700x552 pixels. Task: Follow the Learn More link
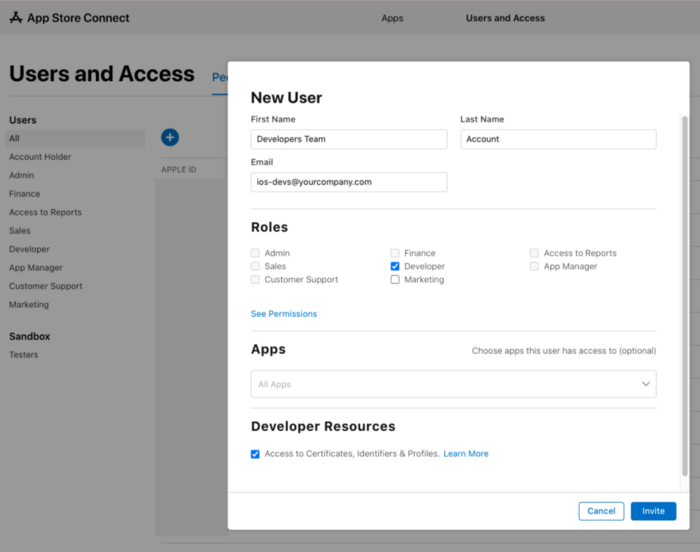click(x=466, y=454)
